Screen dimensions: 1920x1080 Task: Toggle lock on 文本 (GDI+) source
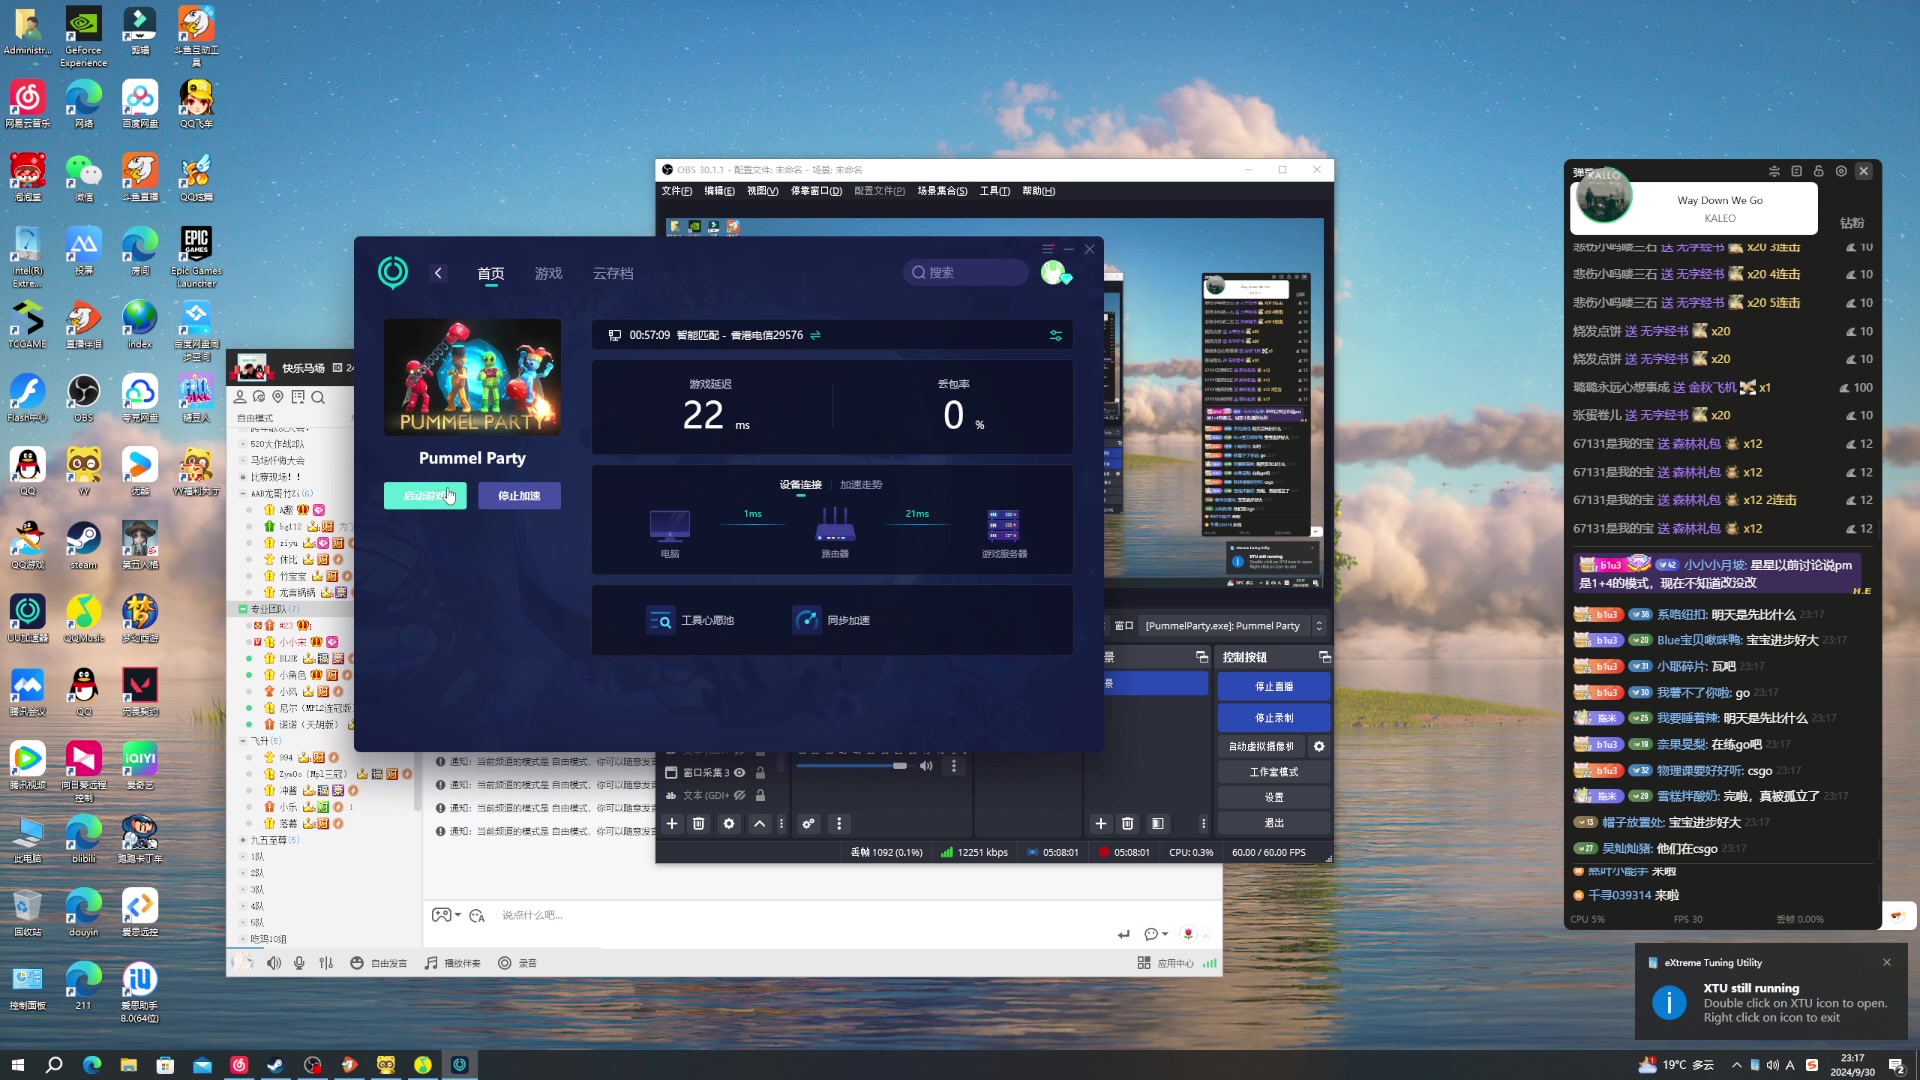coord(760,795)
